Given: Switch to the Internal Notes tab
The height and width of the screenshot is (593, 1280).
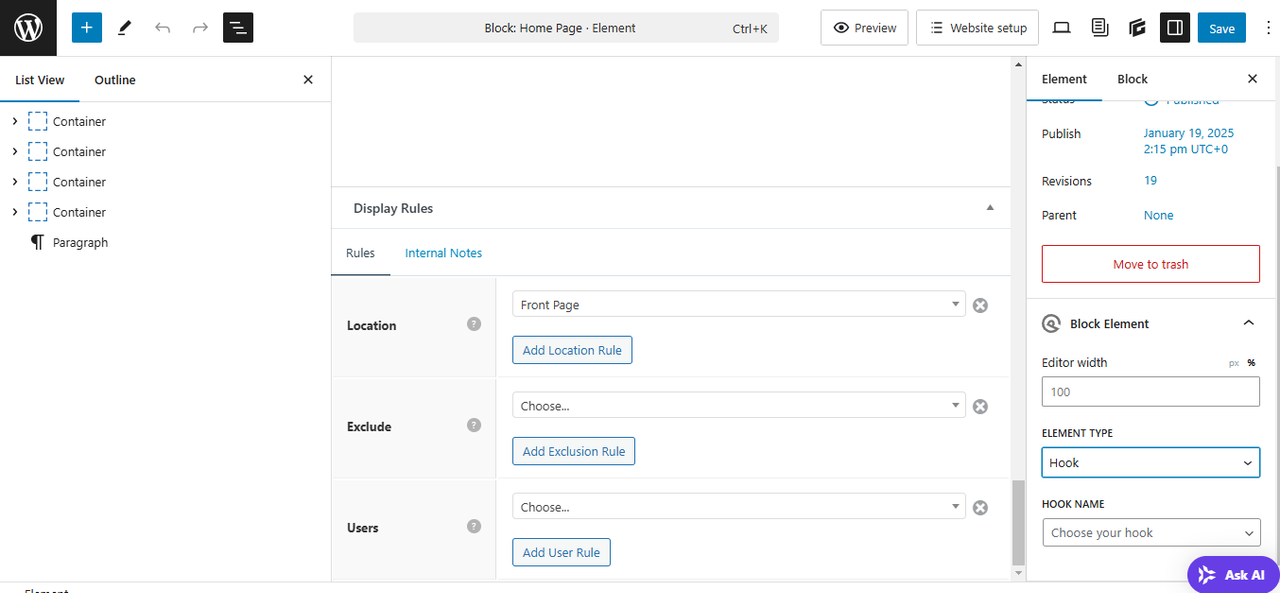Looking at the screenshot, I should tap(443, 253).
